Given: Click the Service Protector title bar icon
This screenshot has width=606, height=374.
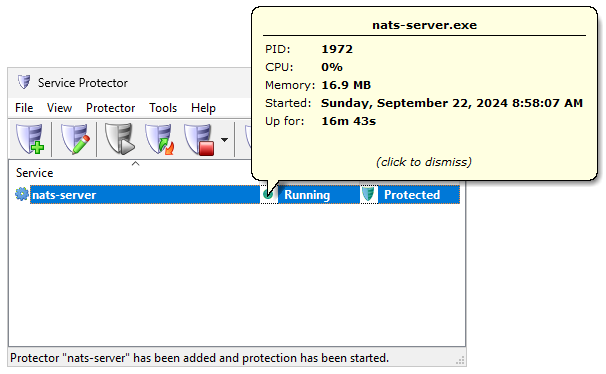Looking at the screenshot, I should click(24, 82).
